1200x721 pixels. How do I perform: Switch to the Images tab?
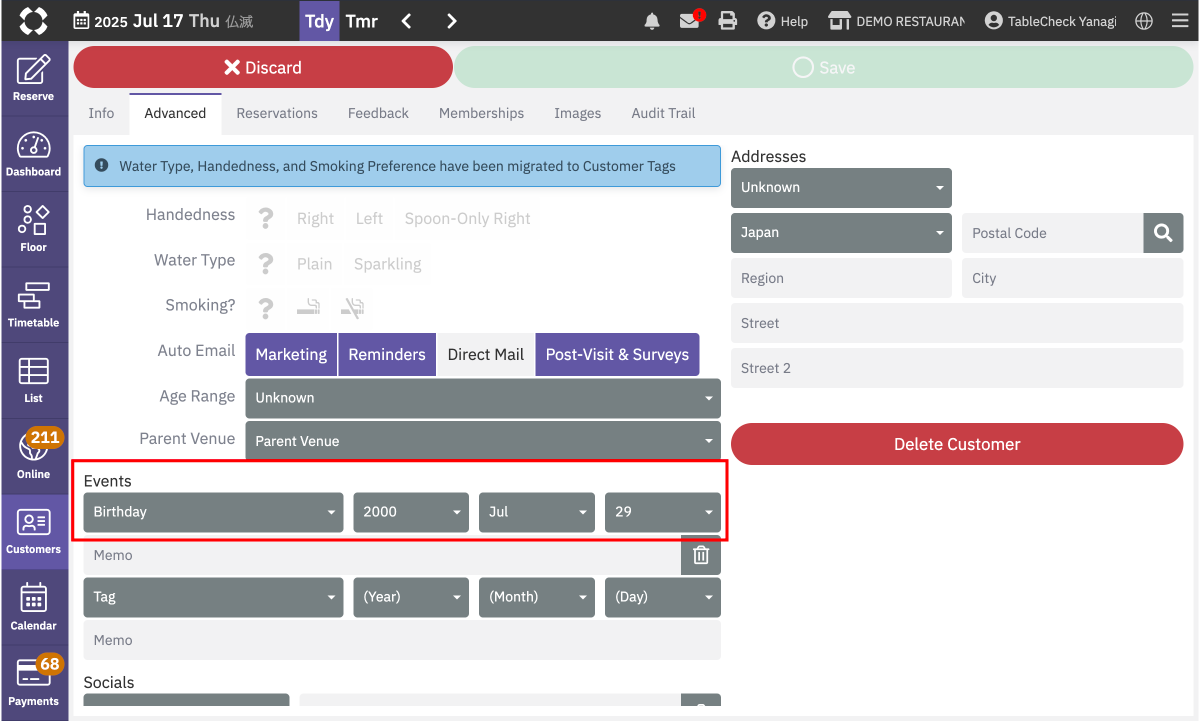tap(578, 113)
